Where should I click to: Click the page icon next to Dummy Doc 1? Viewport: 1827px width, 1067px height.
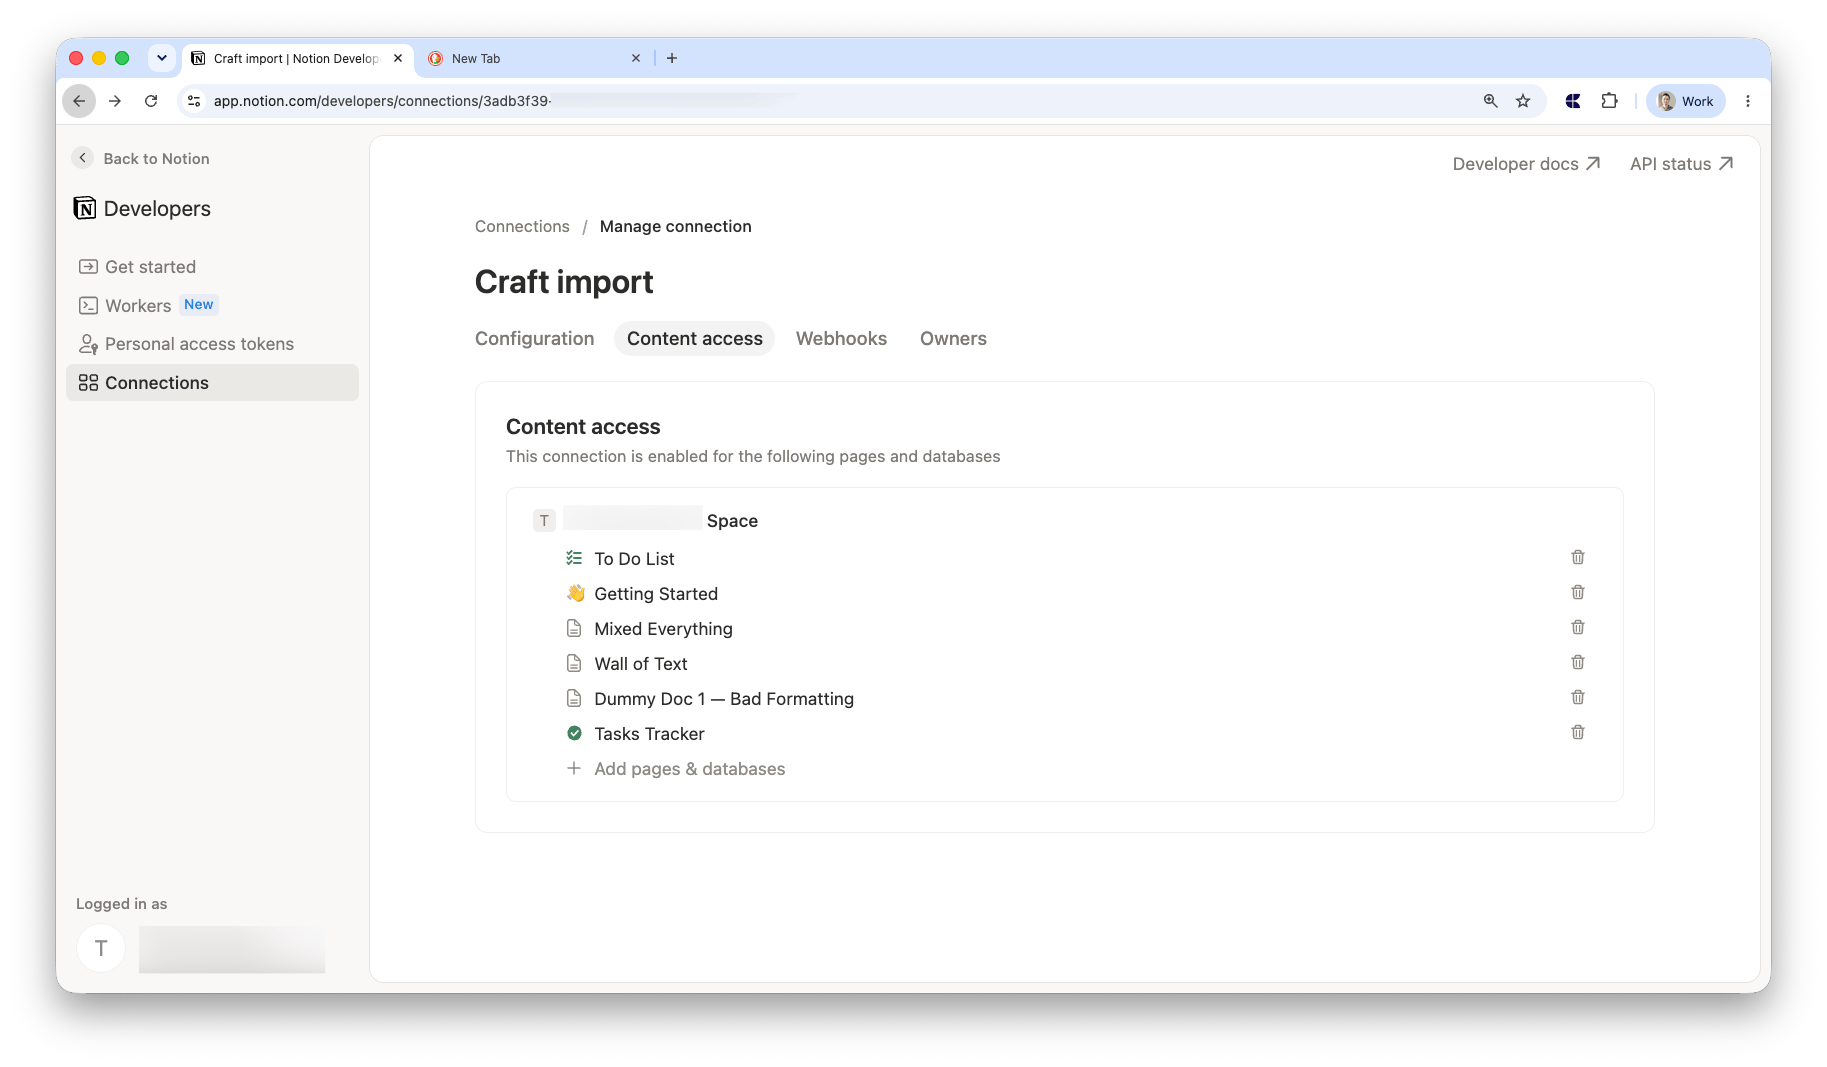click(x=574, y=698)
